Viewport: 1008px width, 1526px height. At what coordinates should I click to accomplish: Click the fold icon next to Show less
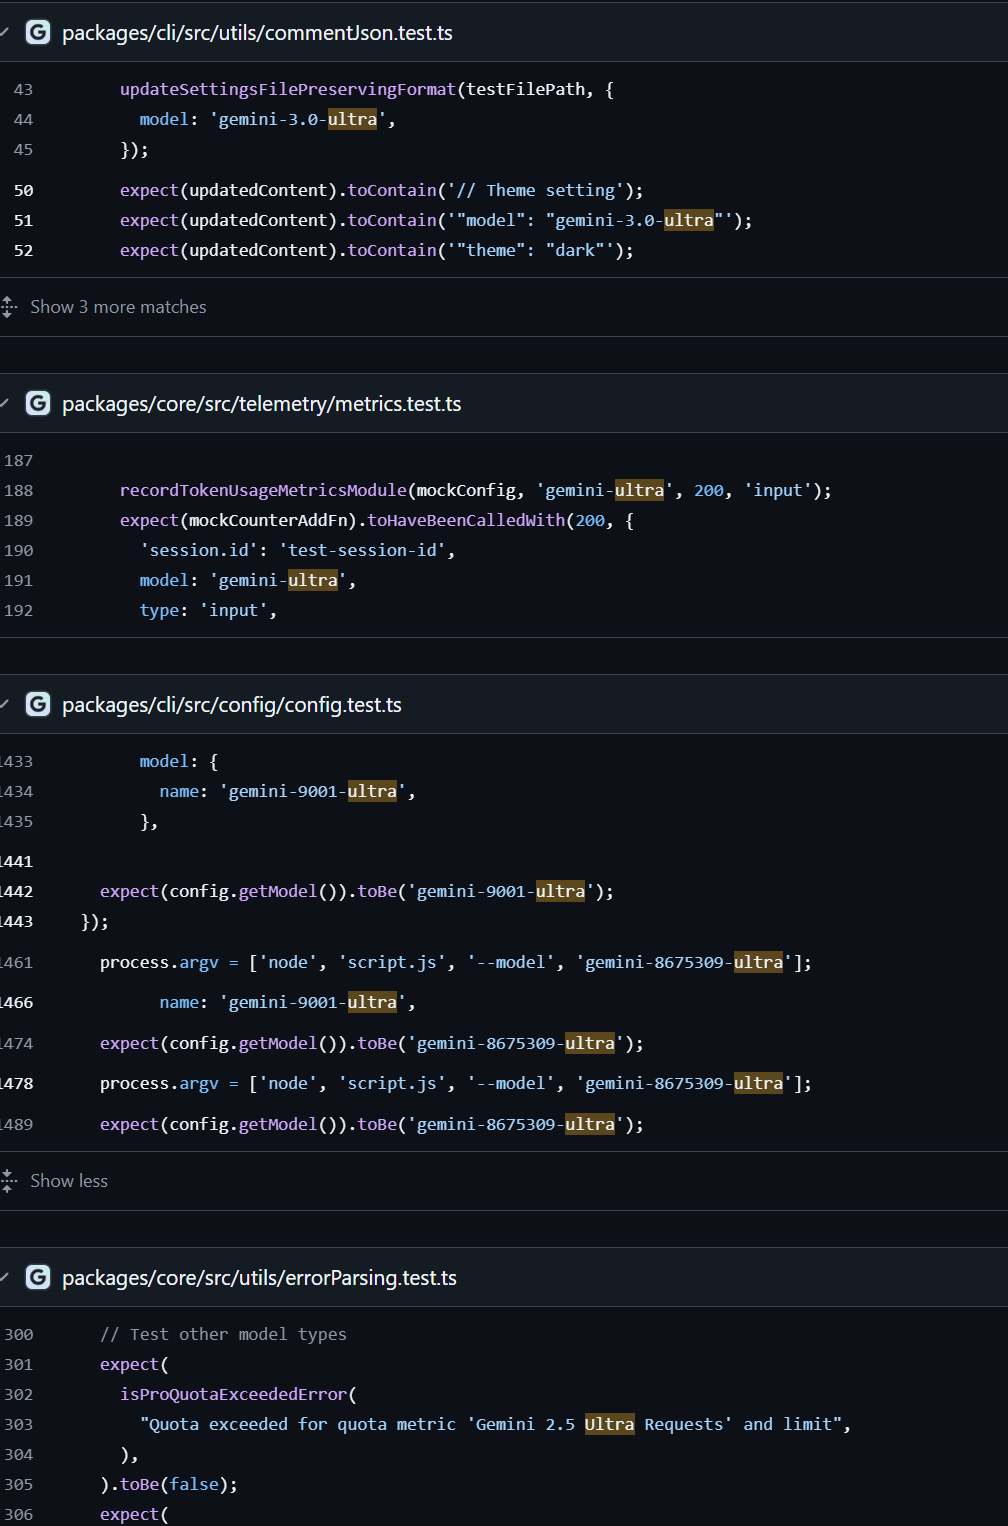8,1181
